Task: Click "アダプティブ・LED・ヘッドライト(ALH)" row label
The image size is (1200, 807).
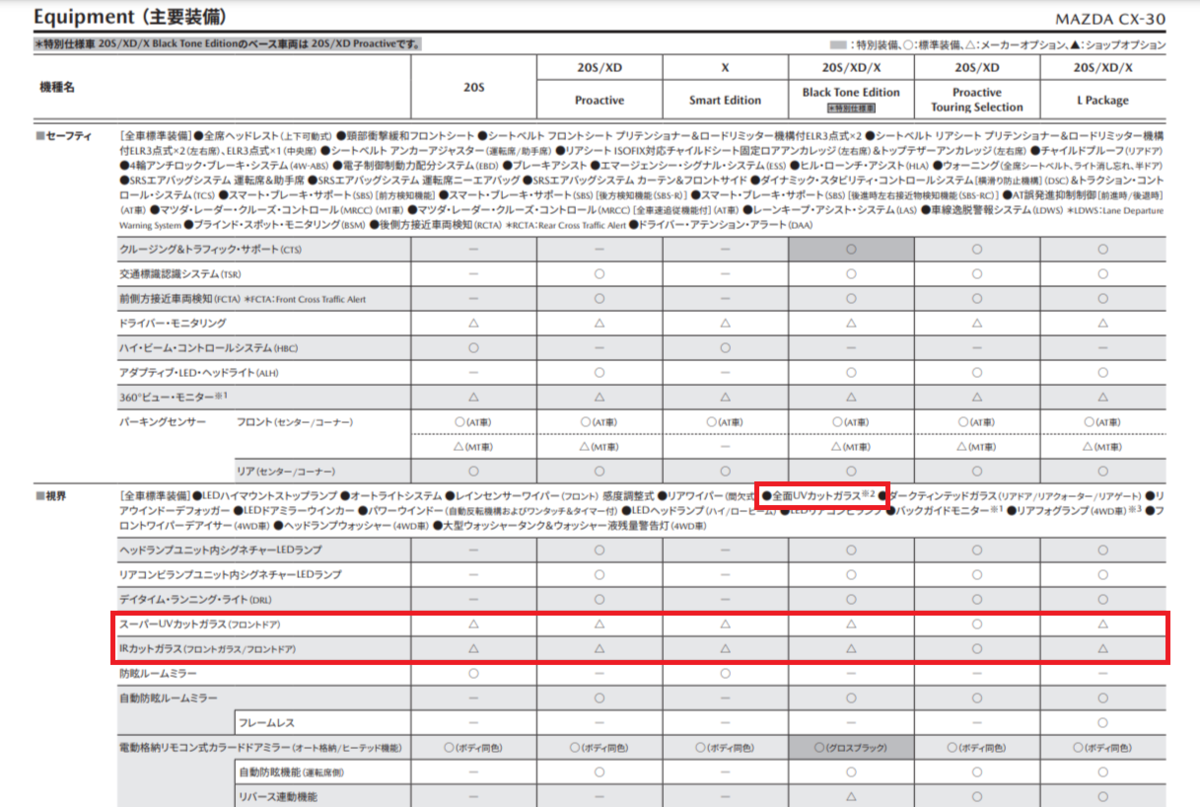Action: [199, 372]
